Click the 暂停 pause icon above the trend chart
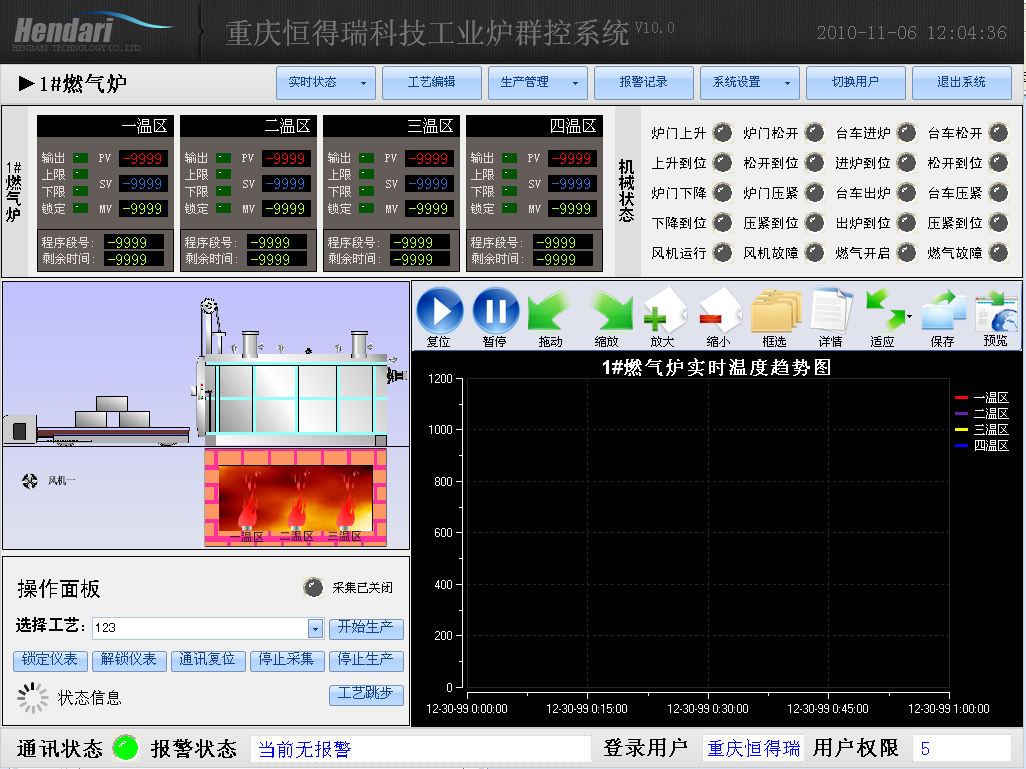 pos(495,310)
